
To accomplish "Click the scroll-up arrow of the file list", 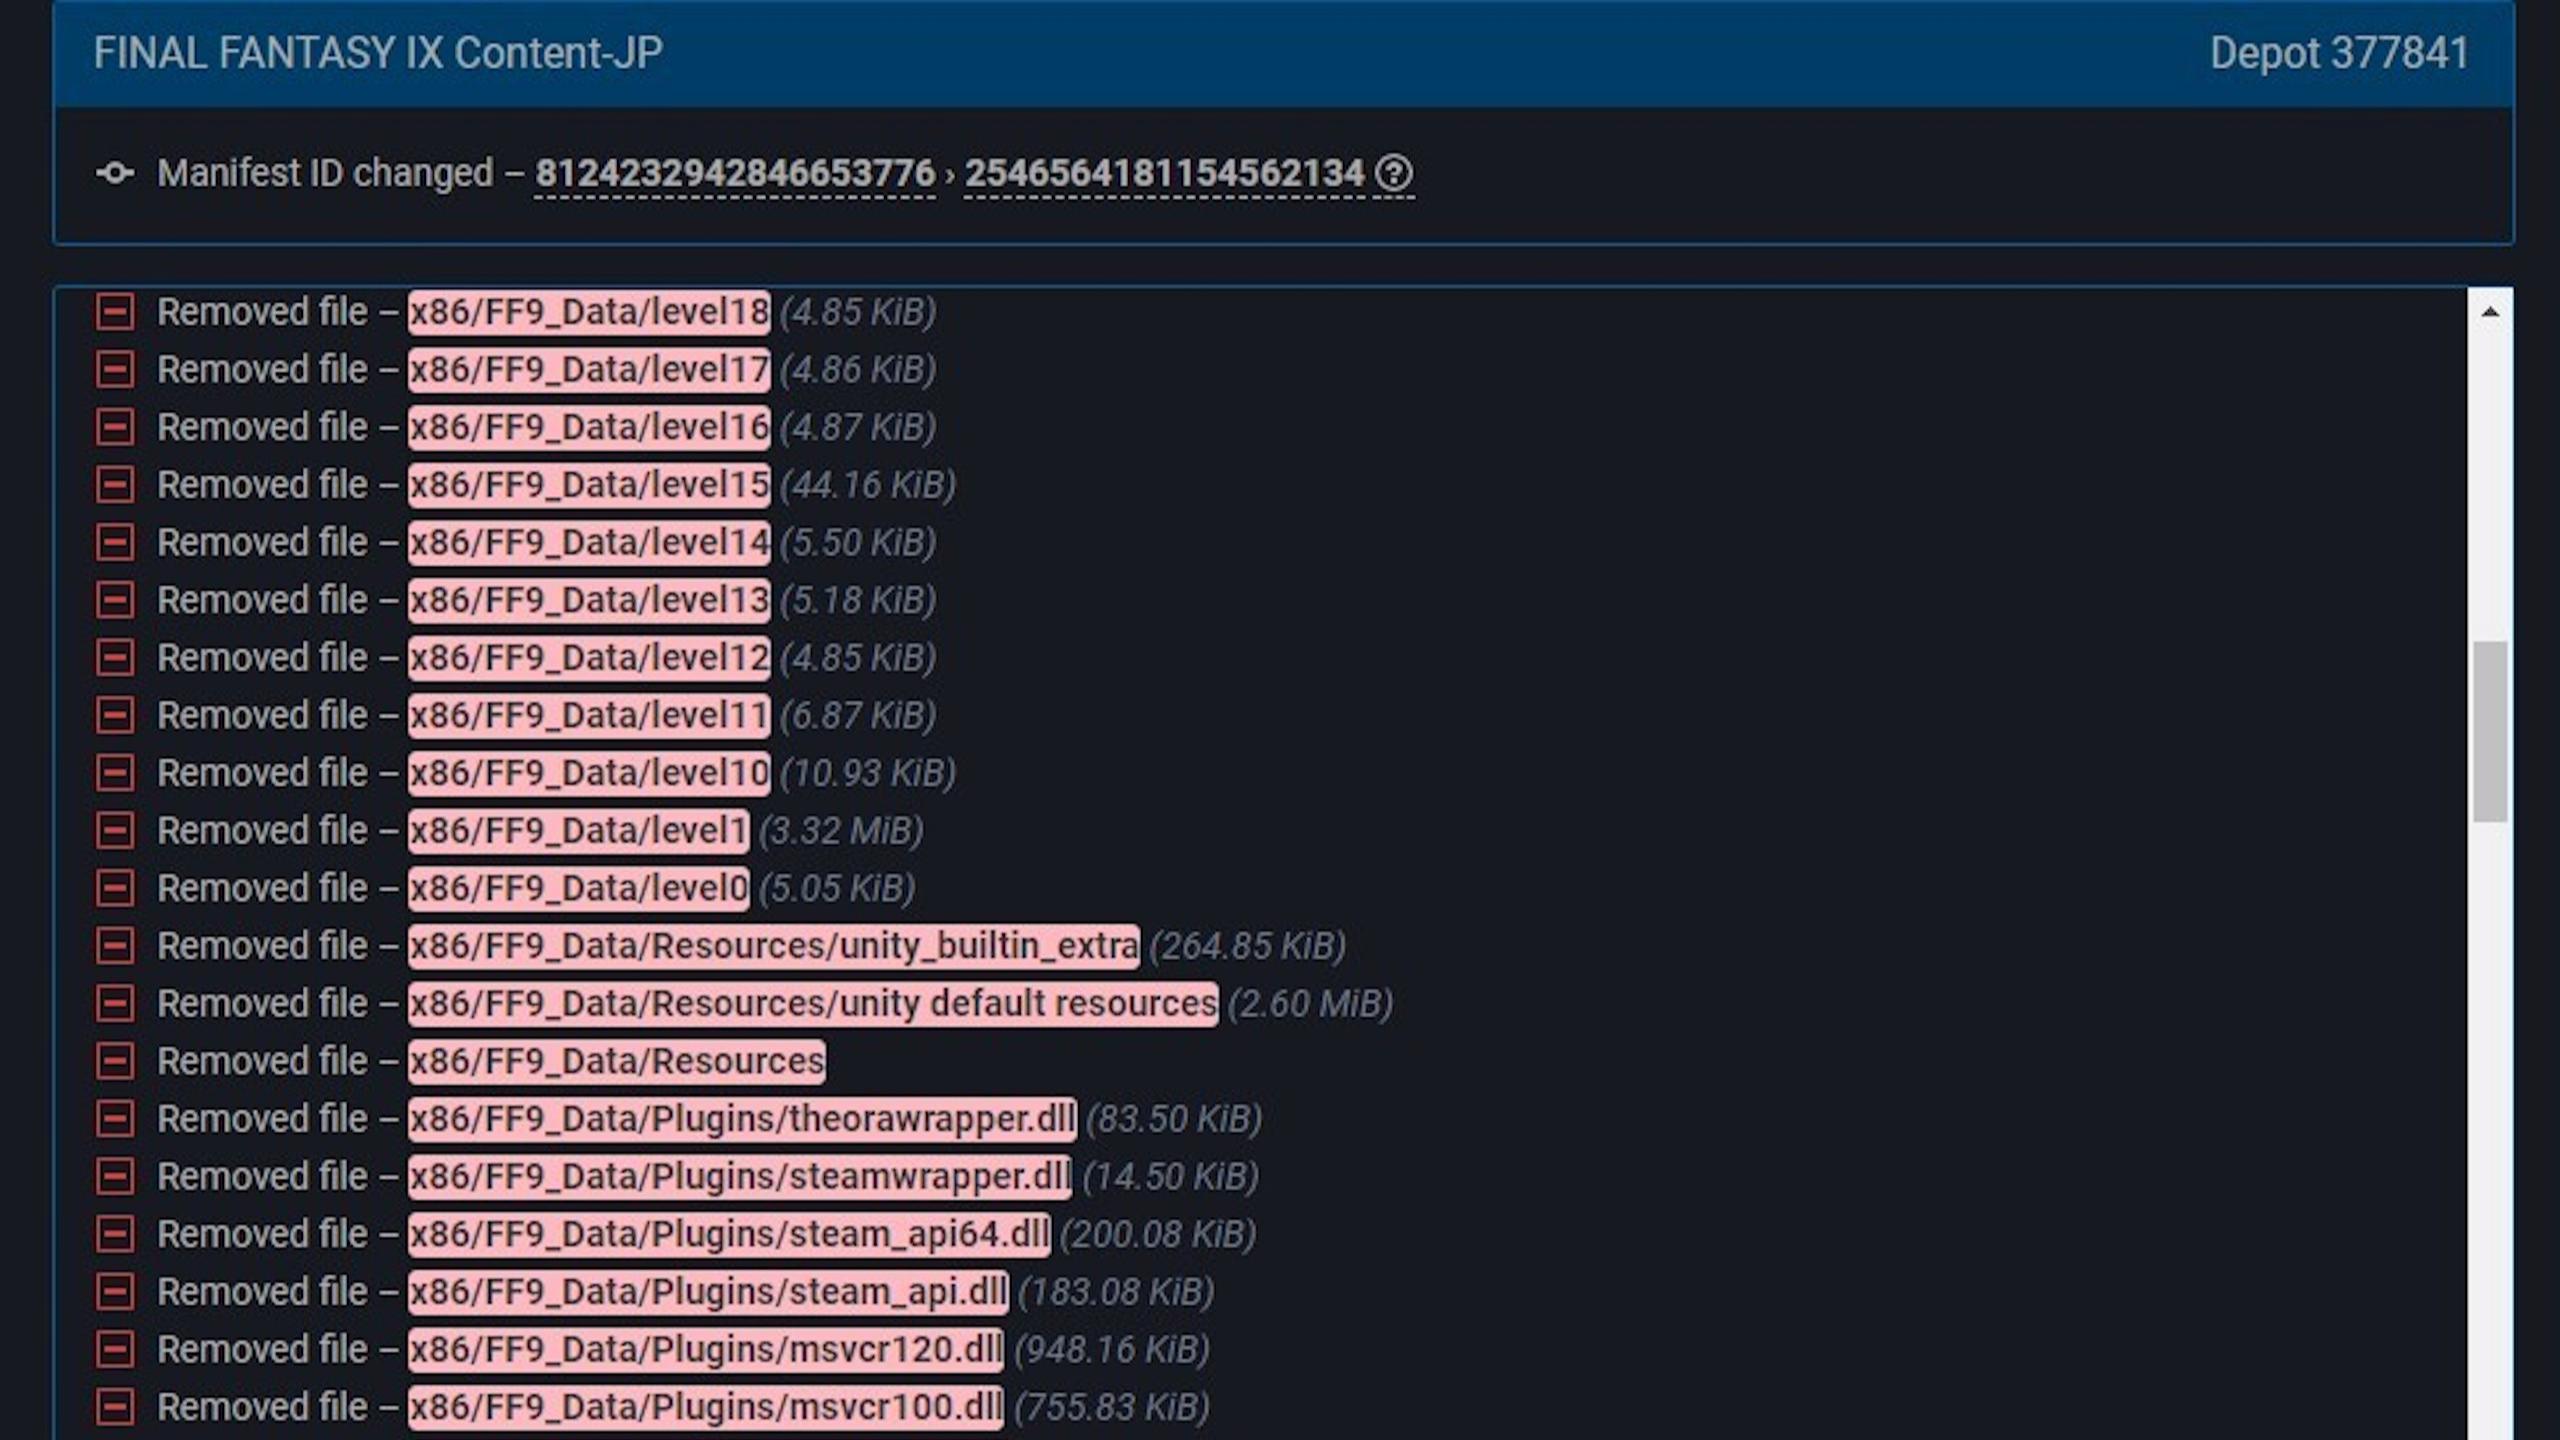I will (2490, 312).
